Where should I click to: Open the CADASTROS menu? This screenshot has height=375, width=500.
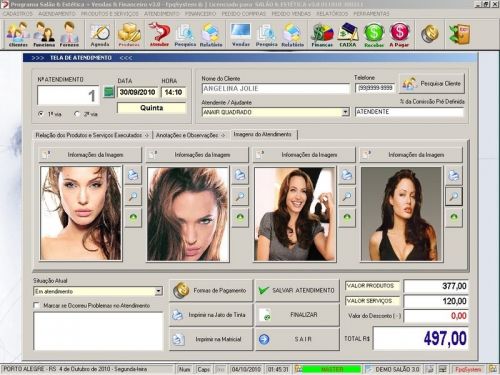point(18,14)
